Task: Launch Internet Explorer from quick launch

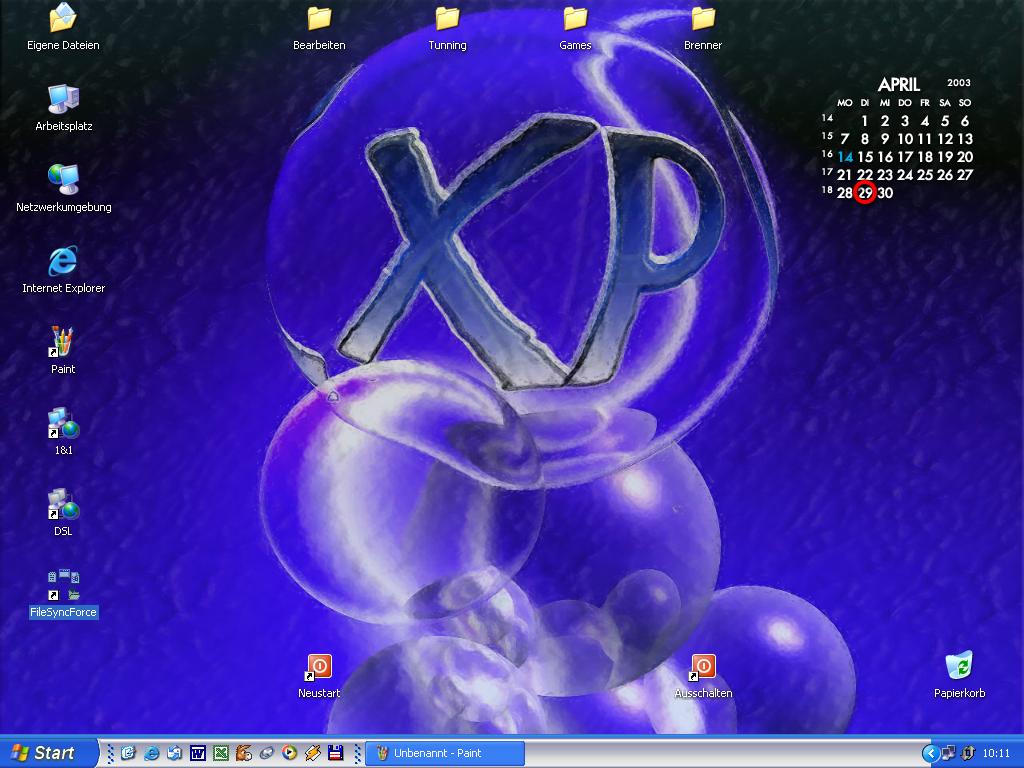Action: coord(152,753)
